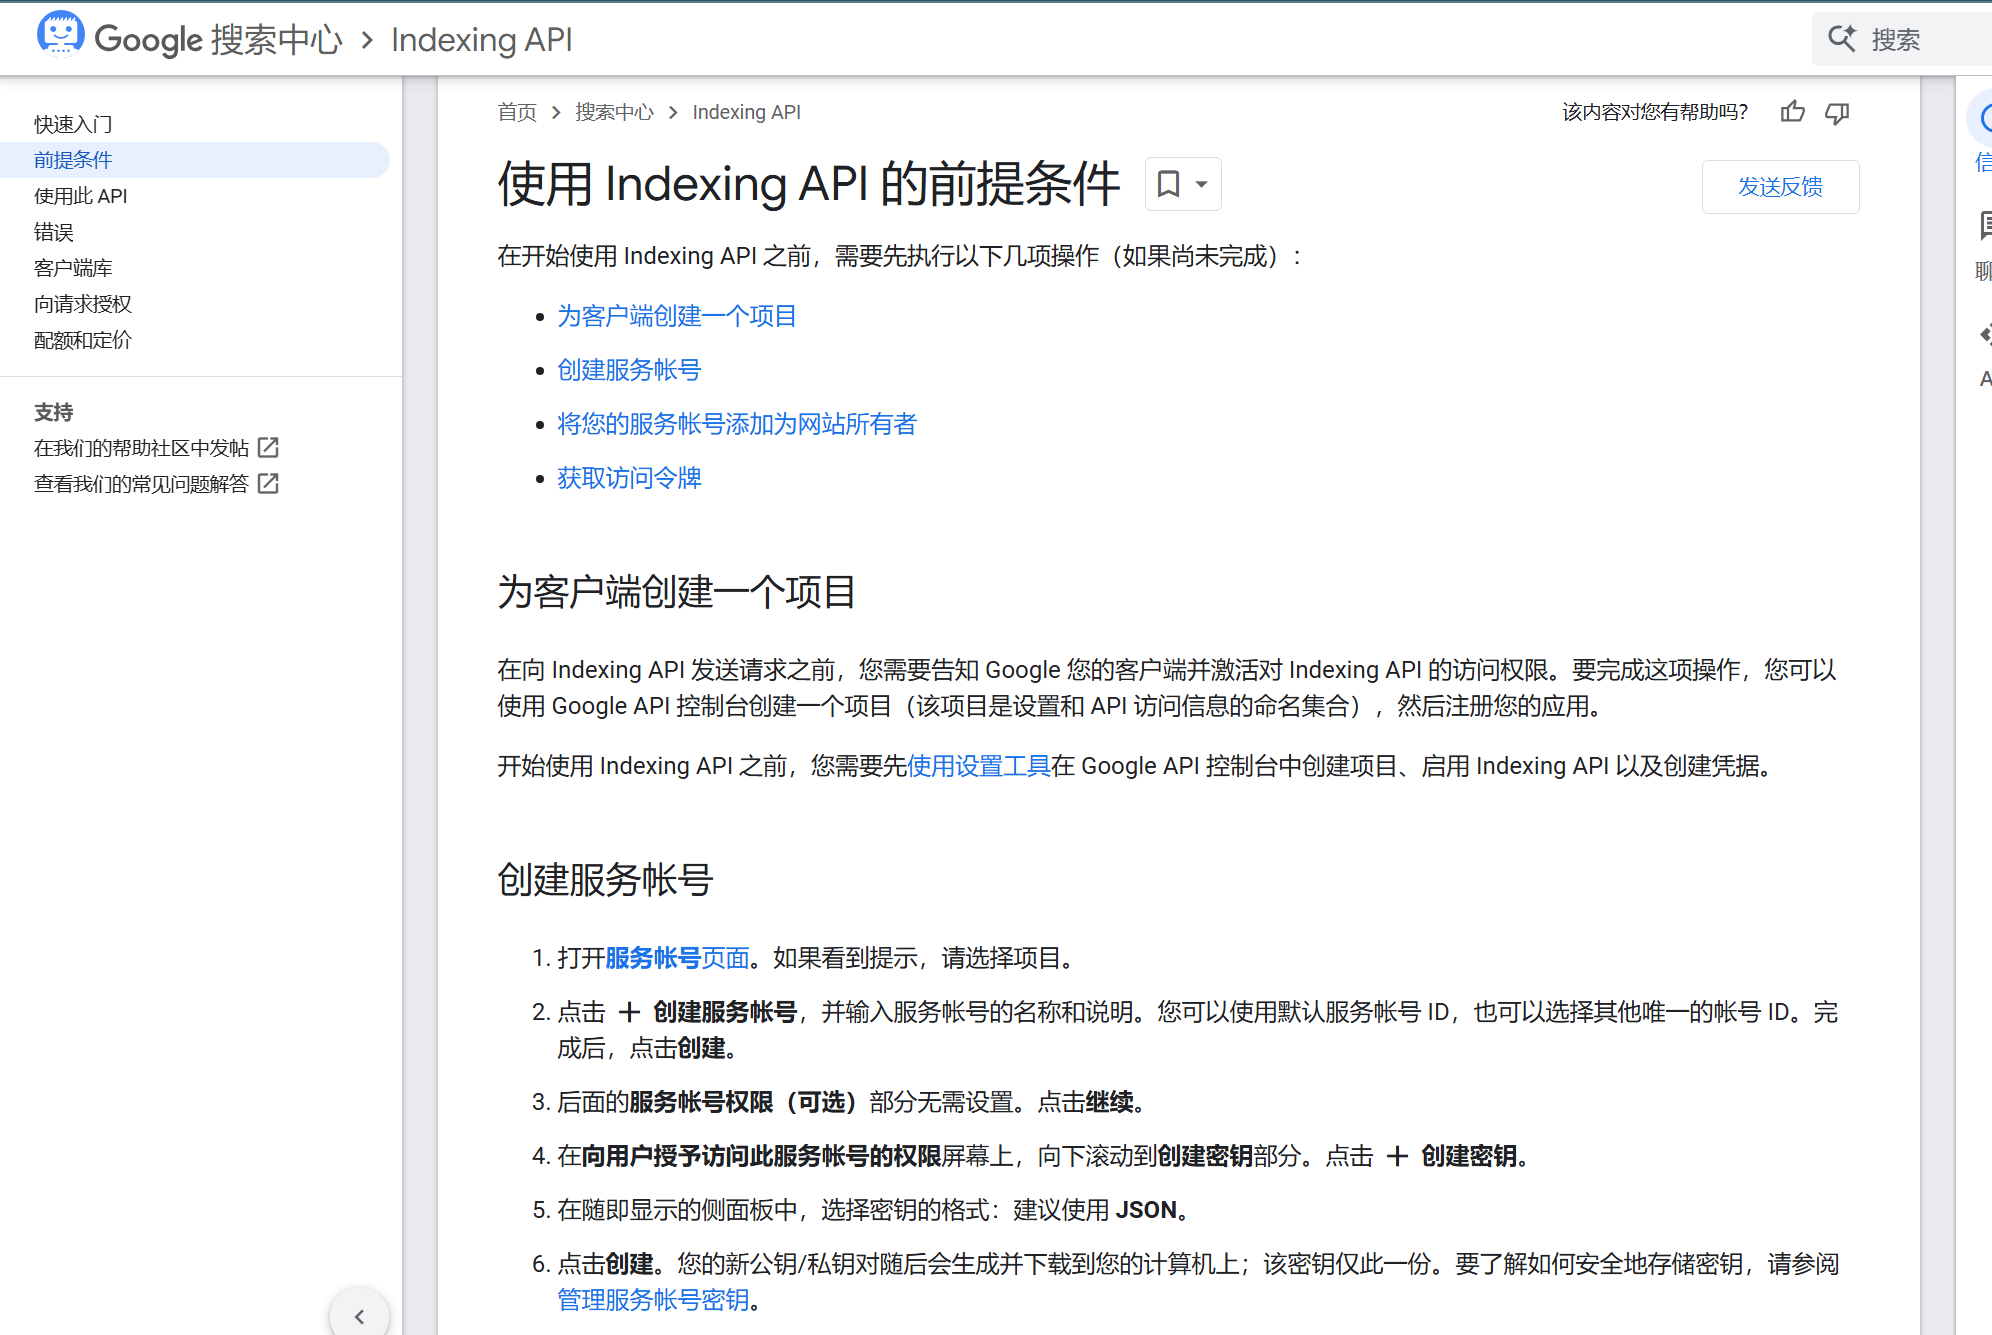
Task: Click external link icon next to 在我们的帮助社区中发帖
Action: [268, 447]
